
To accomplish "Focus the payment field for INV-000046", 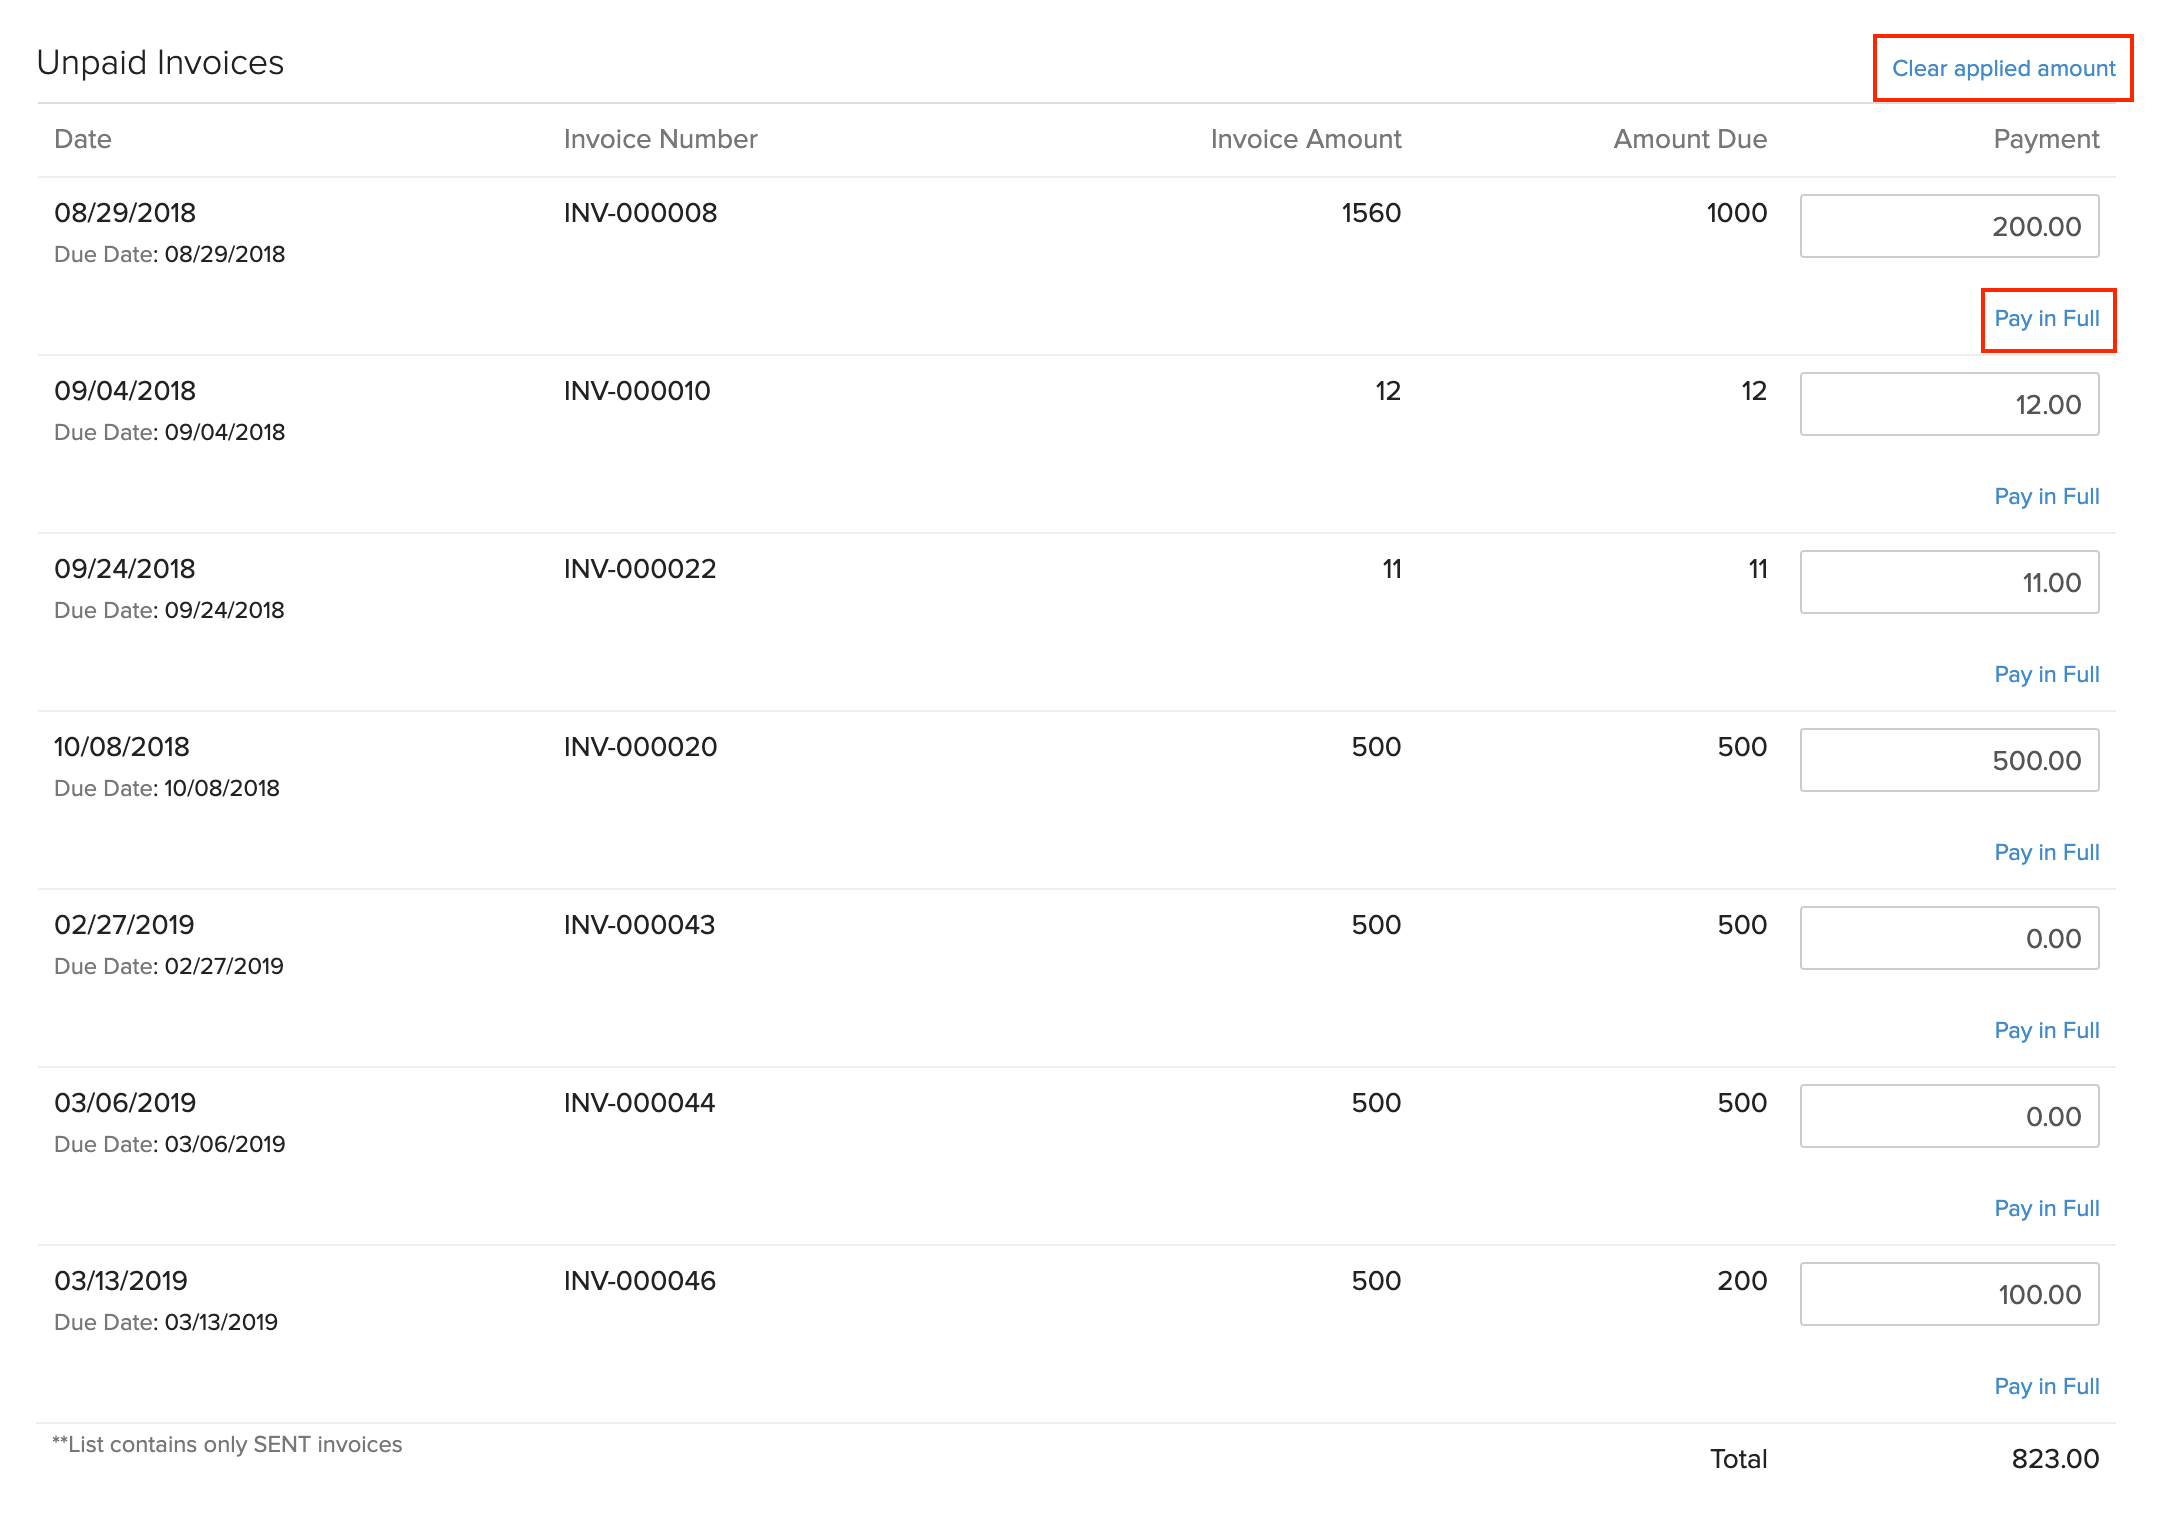I will (1949, 1294).
